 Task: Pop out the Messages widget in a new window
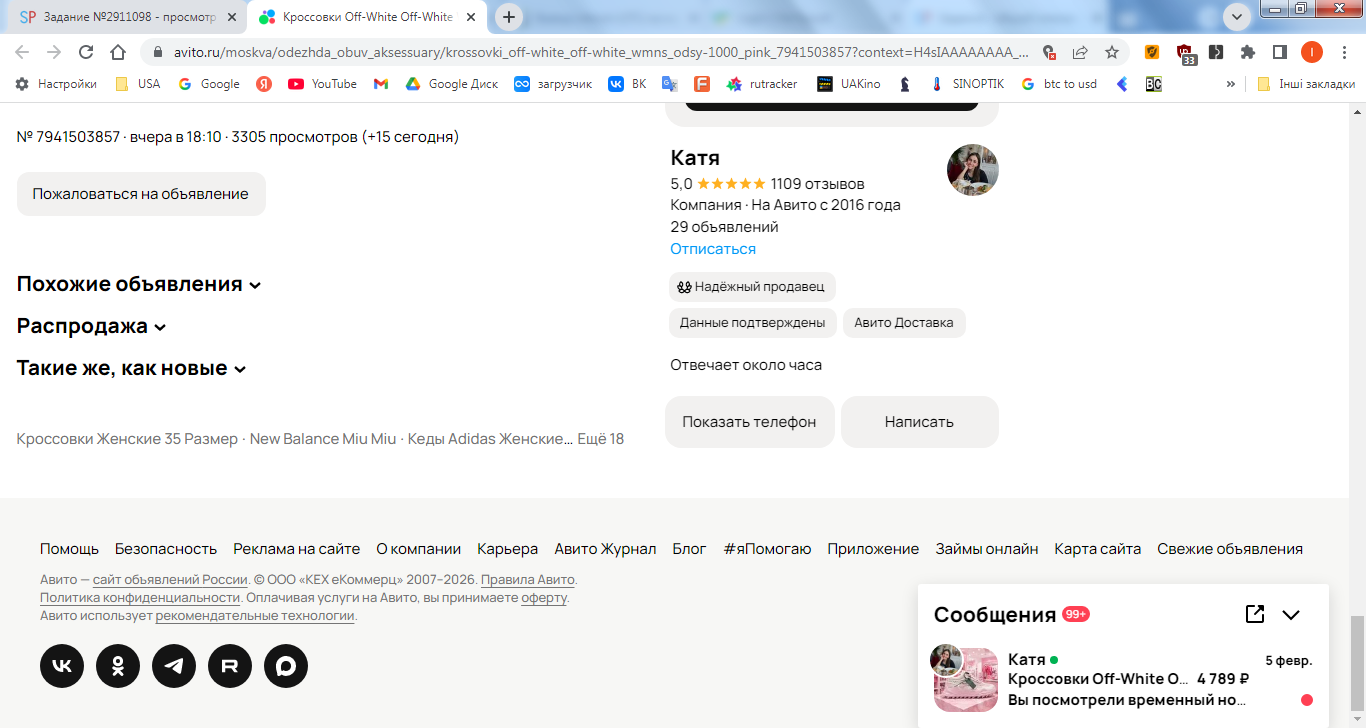pyautogui.click(x=1255, y=614)
